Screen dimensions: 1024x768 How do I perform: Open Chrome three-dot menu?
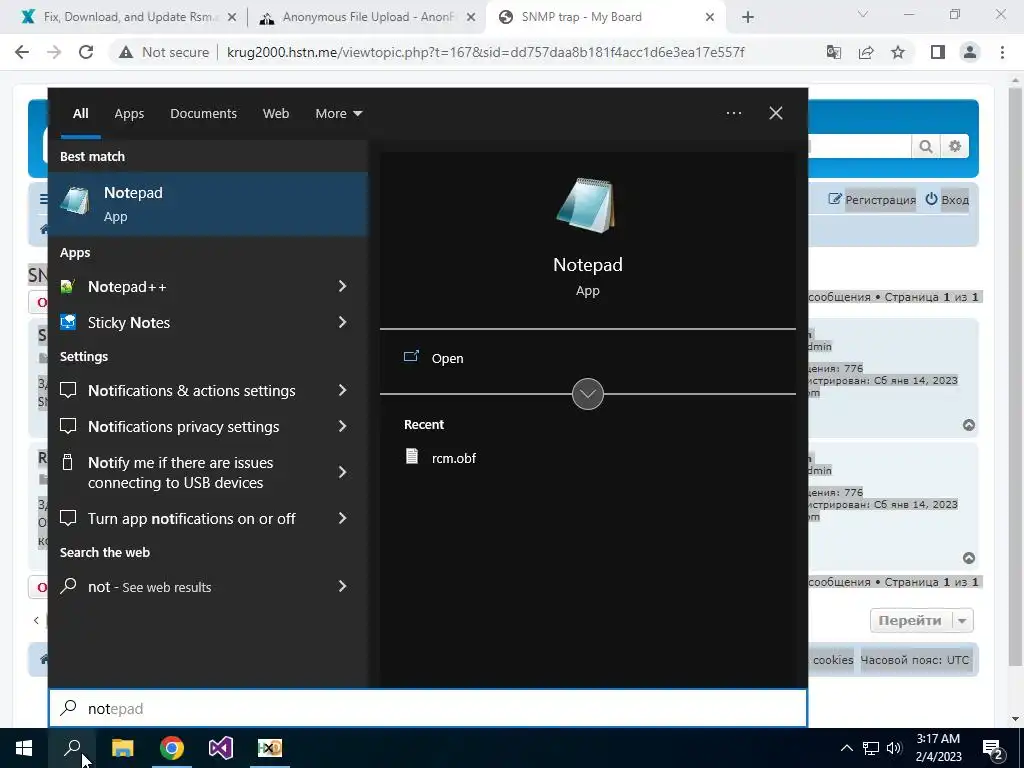tap(1002, 52)
